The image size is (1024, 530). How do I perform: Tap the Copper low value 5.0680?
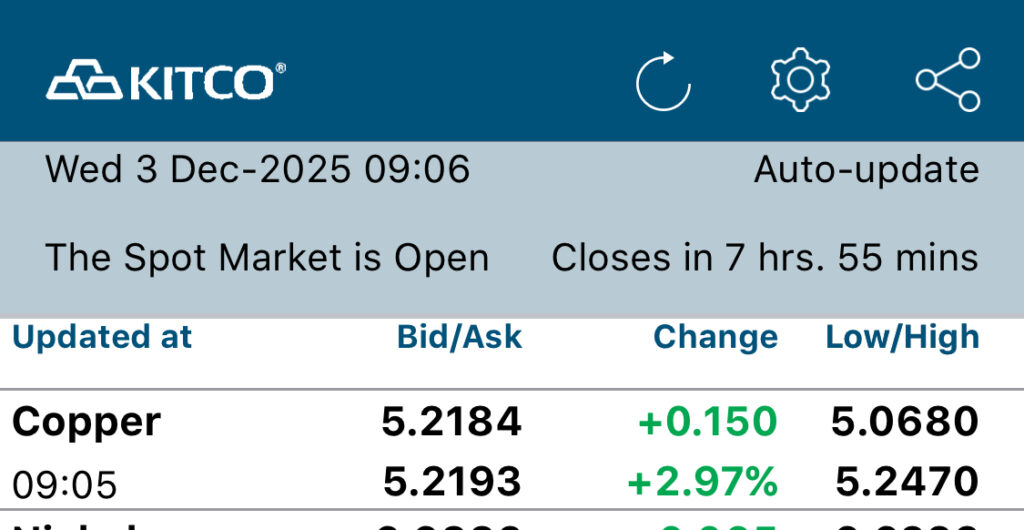click(904, 422)
